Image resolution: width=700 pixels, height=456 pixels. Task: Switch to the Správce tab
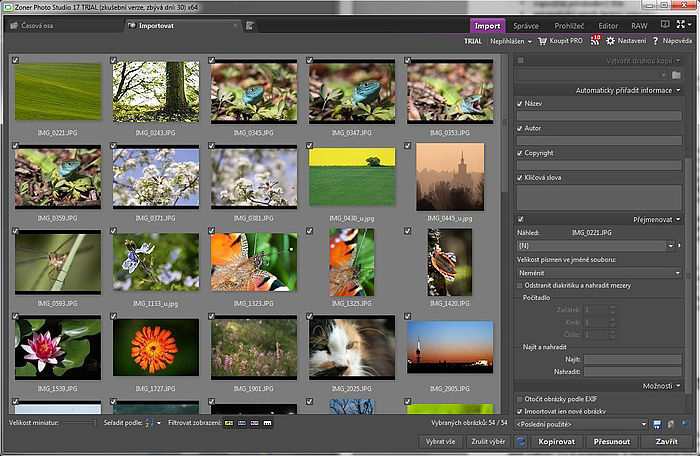524,24
